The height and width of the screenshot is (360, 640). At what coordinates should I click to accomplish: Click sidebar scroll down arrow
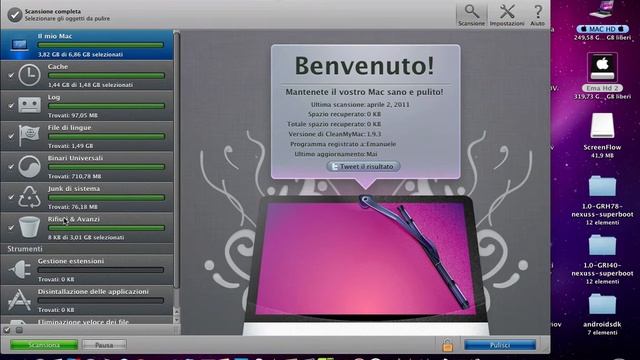click(x=177, y=320)
